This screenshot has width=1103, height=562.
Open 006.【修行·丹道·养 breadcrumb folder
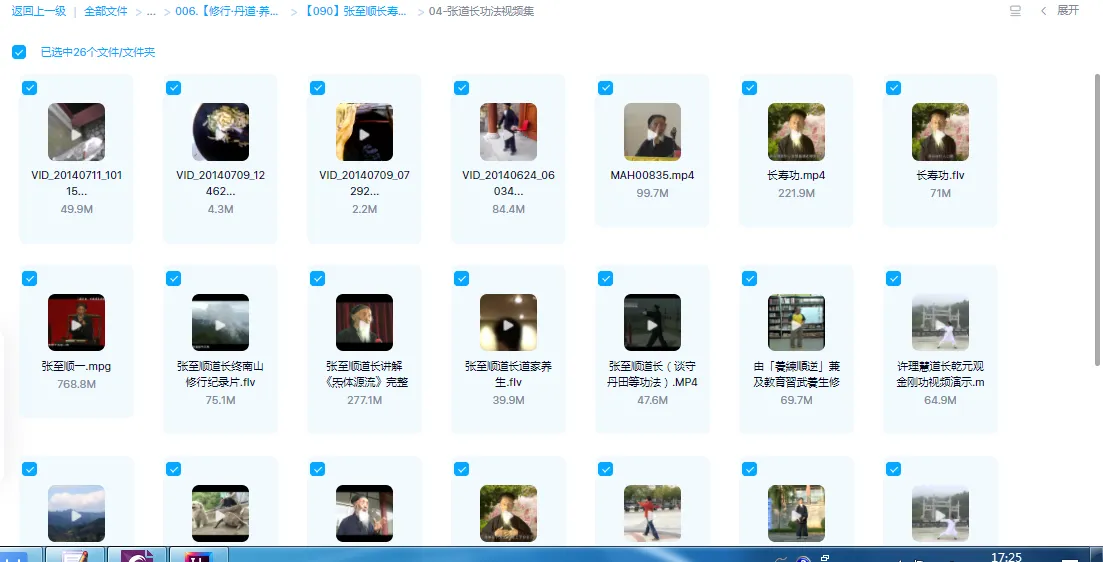coord(229,11)
